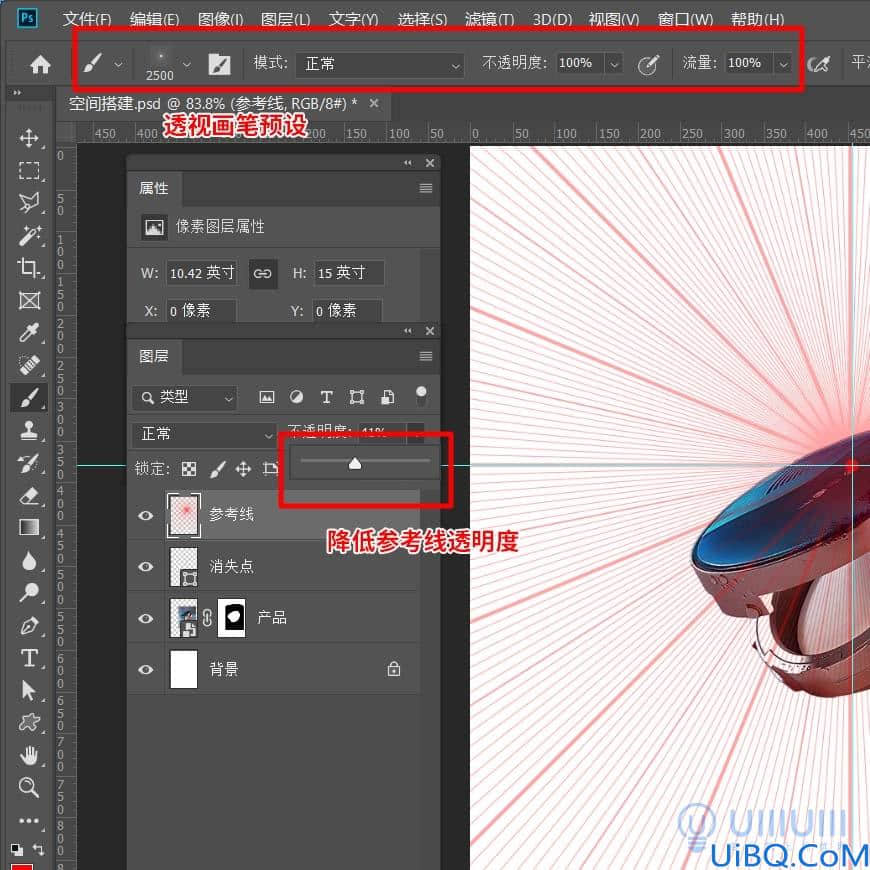Image resolution: width=870 pixels, height=870 pixels.
Task: Select the Frame tool
Action: pyautogui.click(x=29, y=300)
